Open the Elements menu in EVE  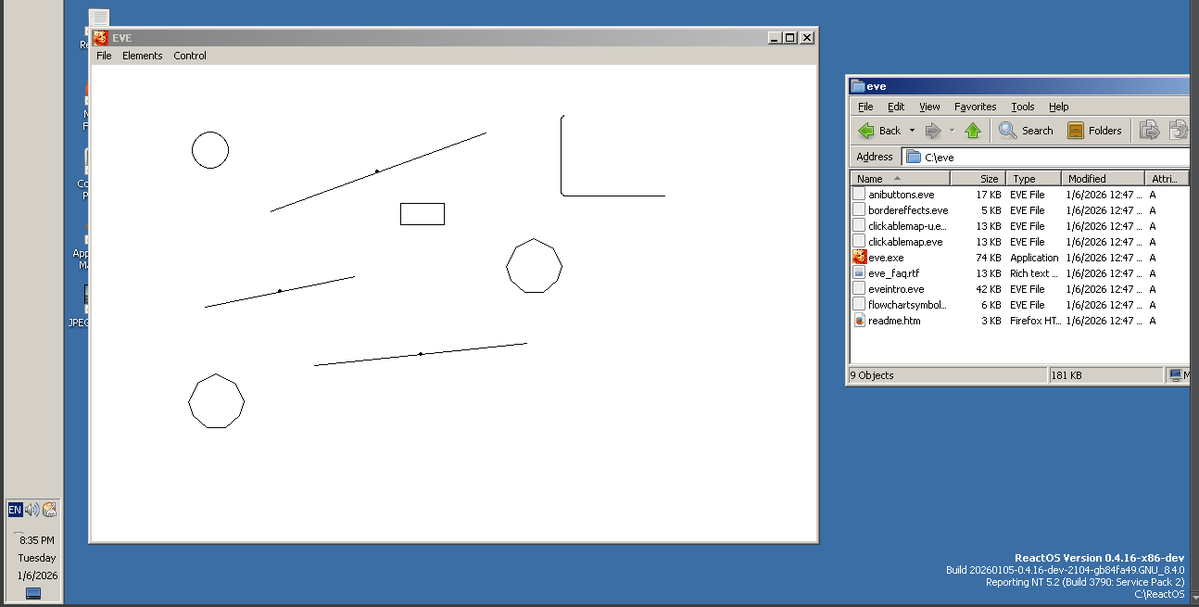142,56
